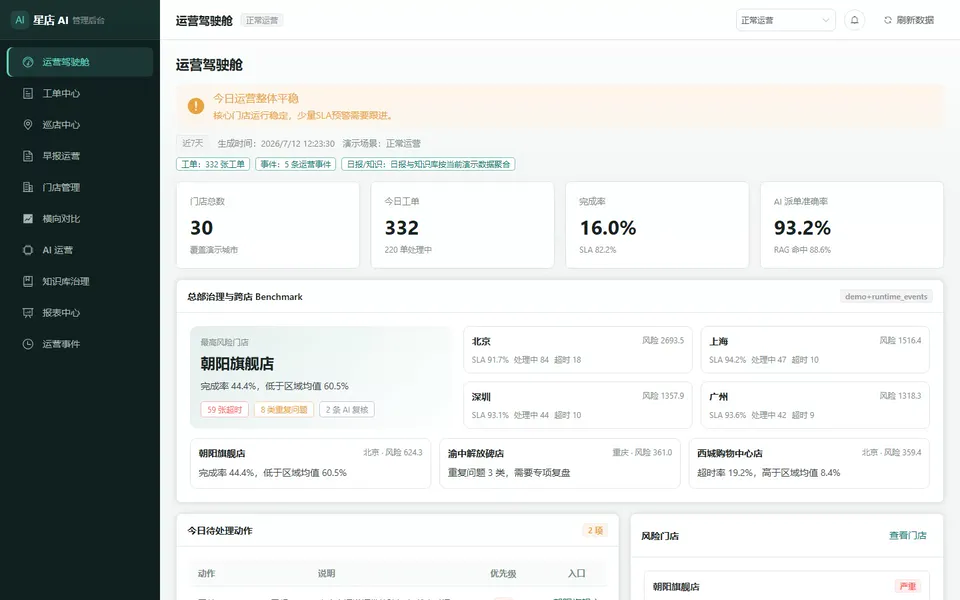Click the 8 类重复问题 tag
Image resolution: width=960 pixels, height=600 pixels.
(283, 410)
